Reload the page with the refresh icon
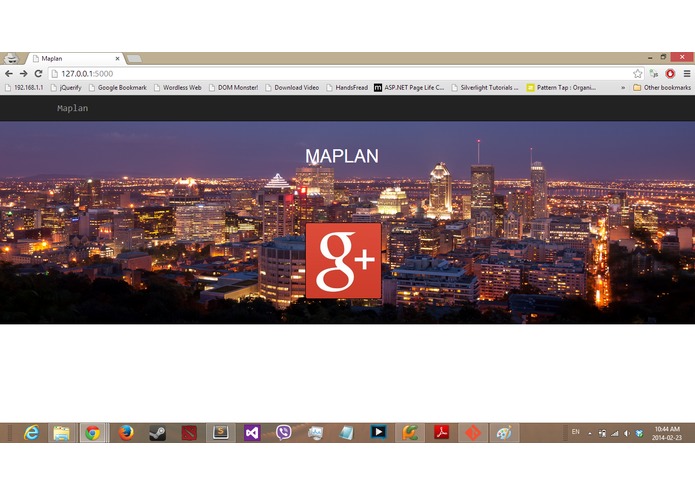The image size is (695, 494). [x=39, y=74]
